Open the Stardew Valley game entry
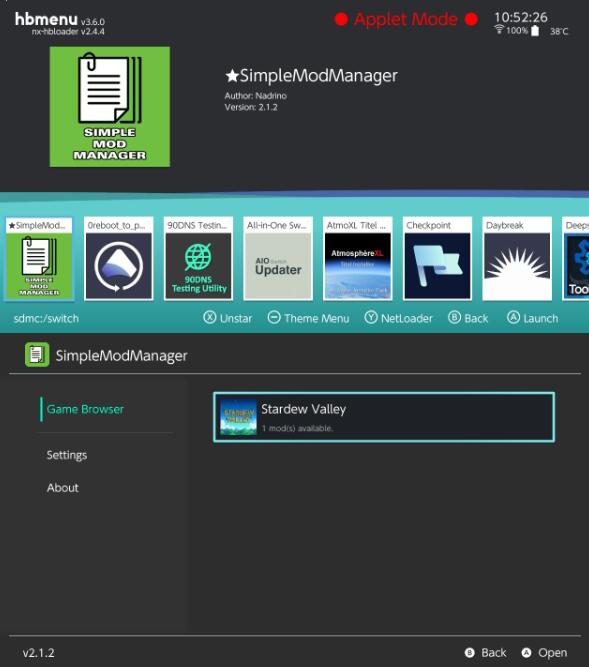This screenshot has height=667, width=589. [x=384, y=417]
